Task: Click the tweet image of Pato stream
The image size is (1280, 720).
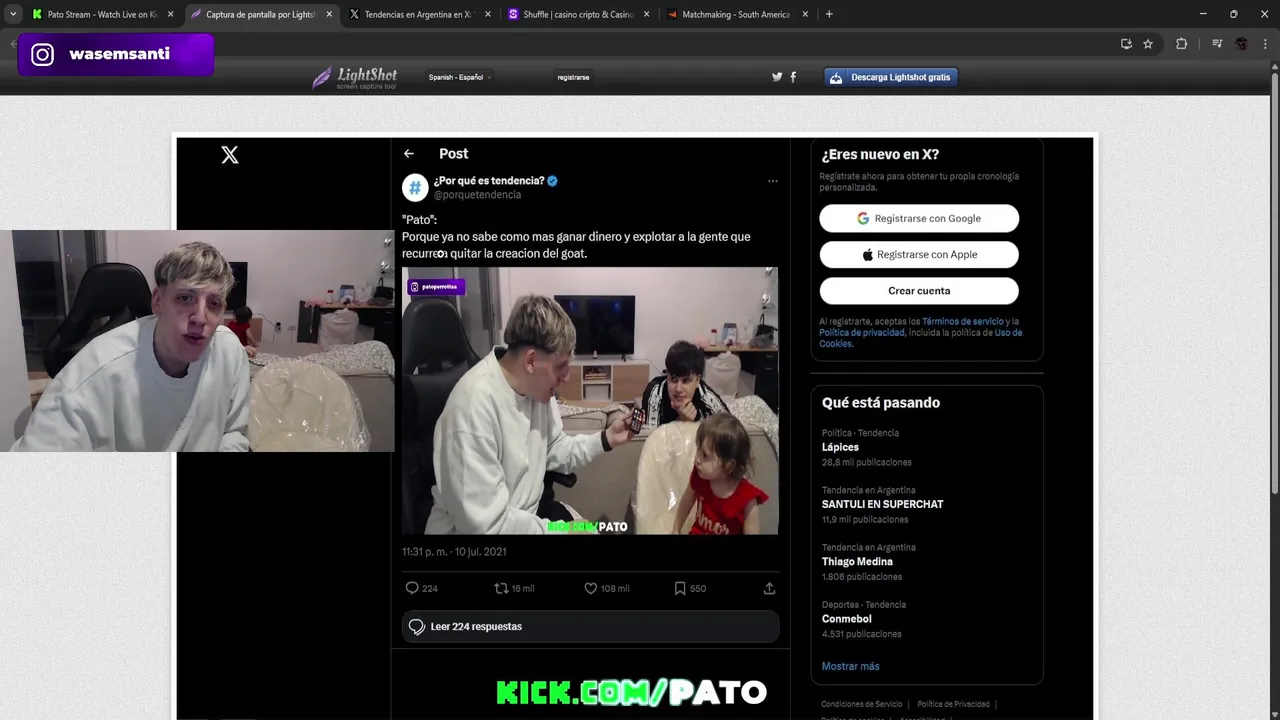Action: point(590,400)
